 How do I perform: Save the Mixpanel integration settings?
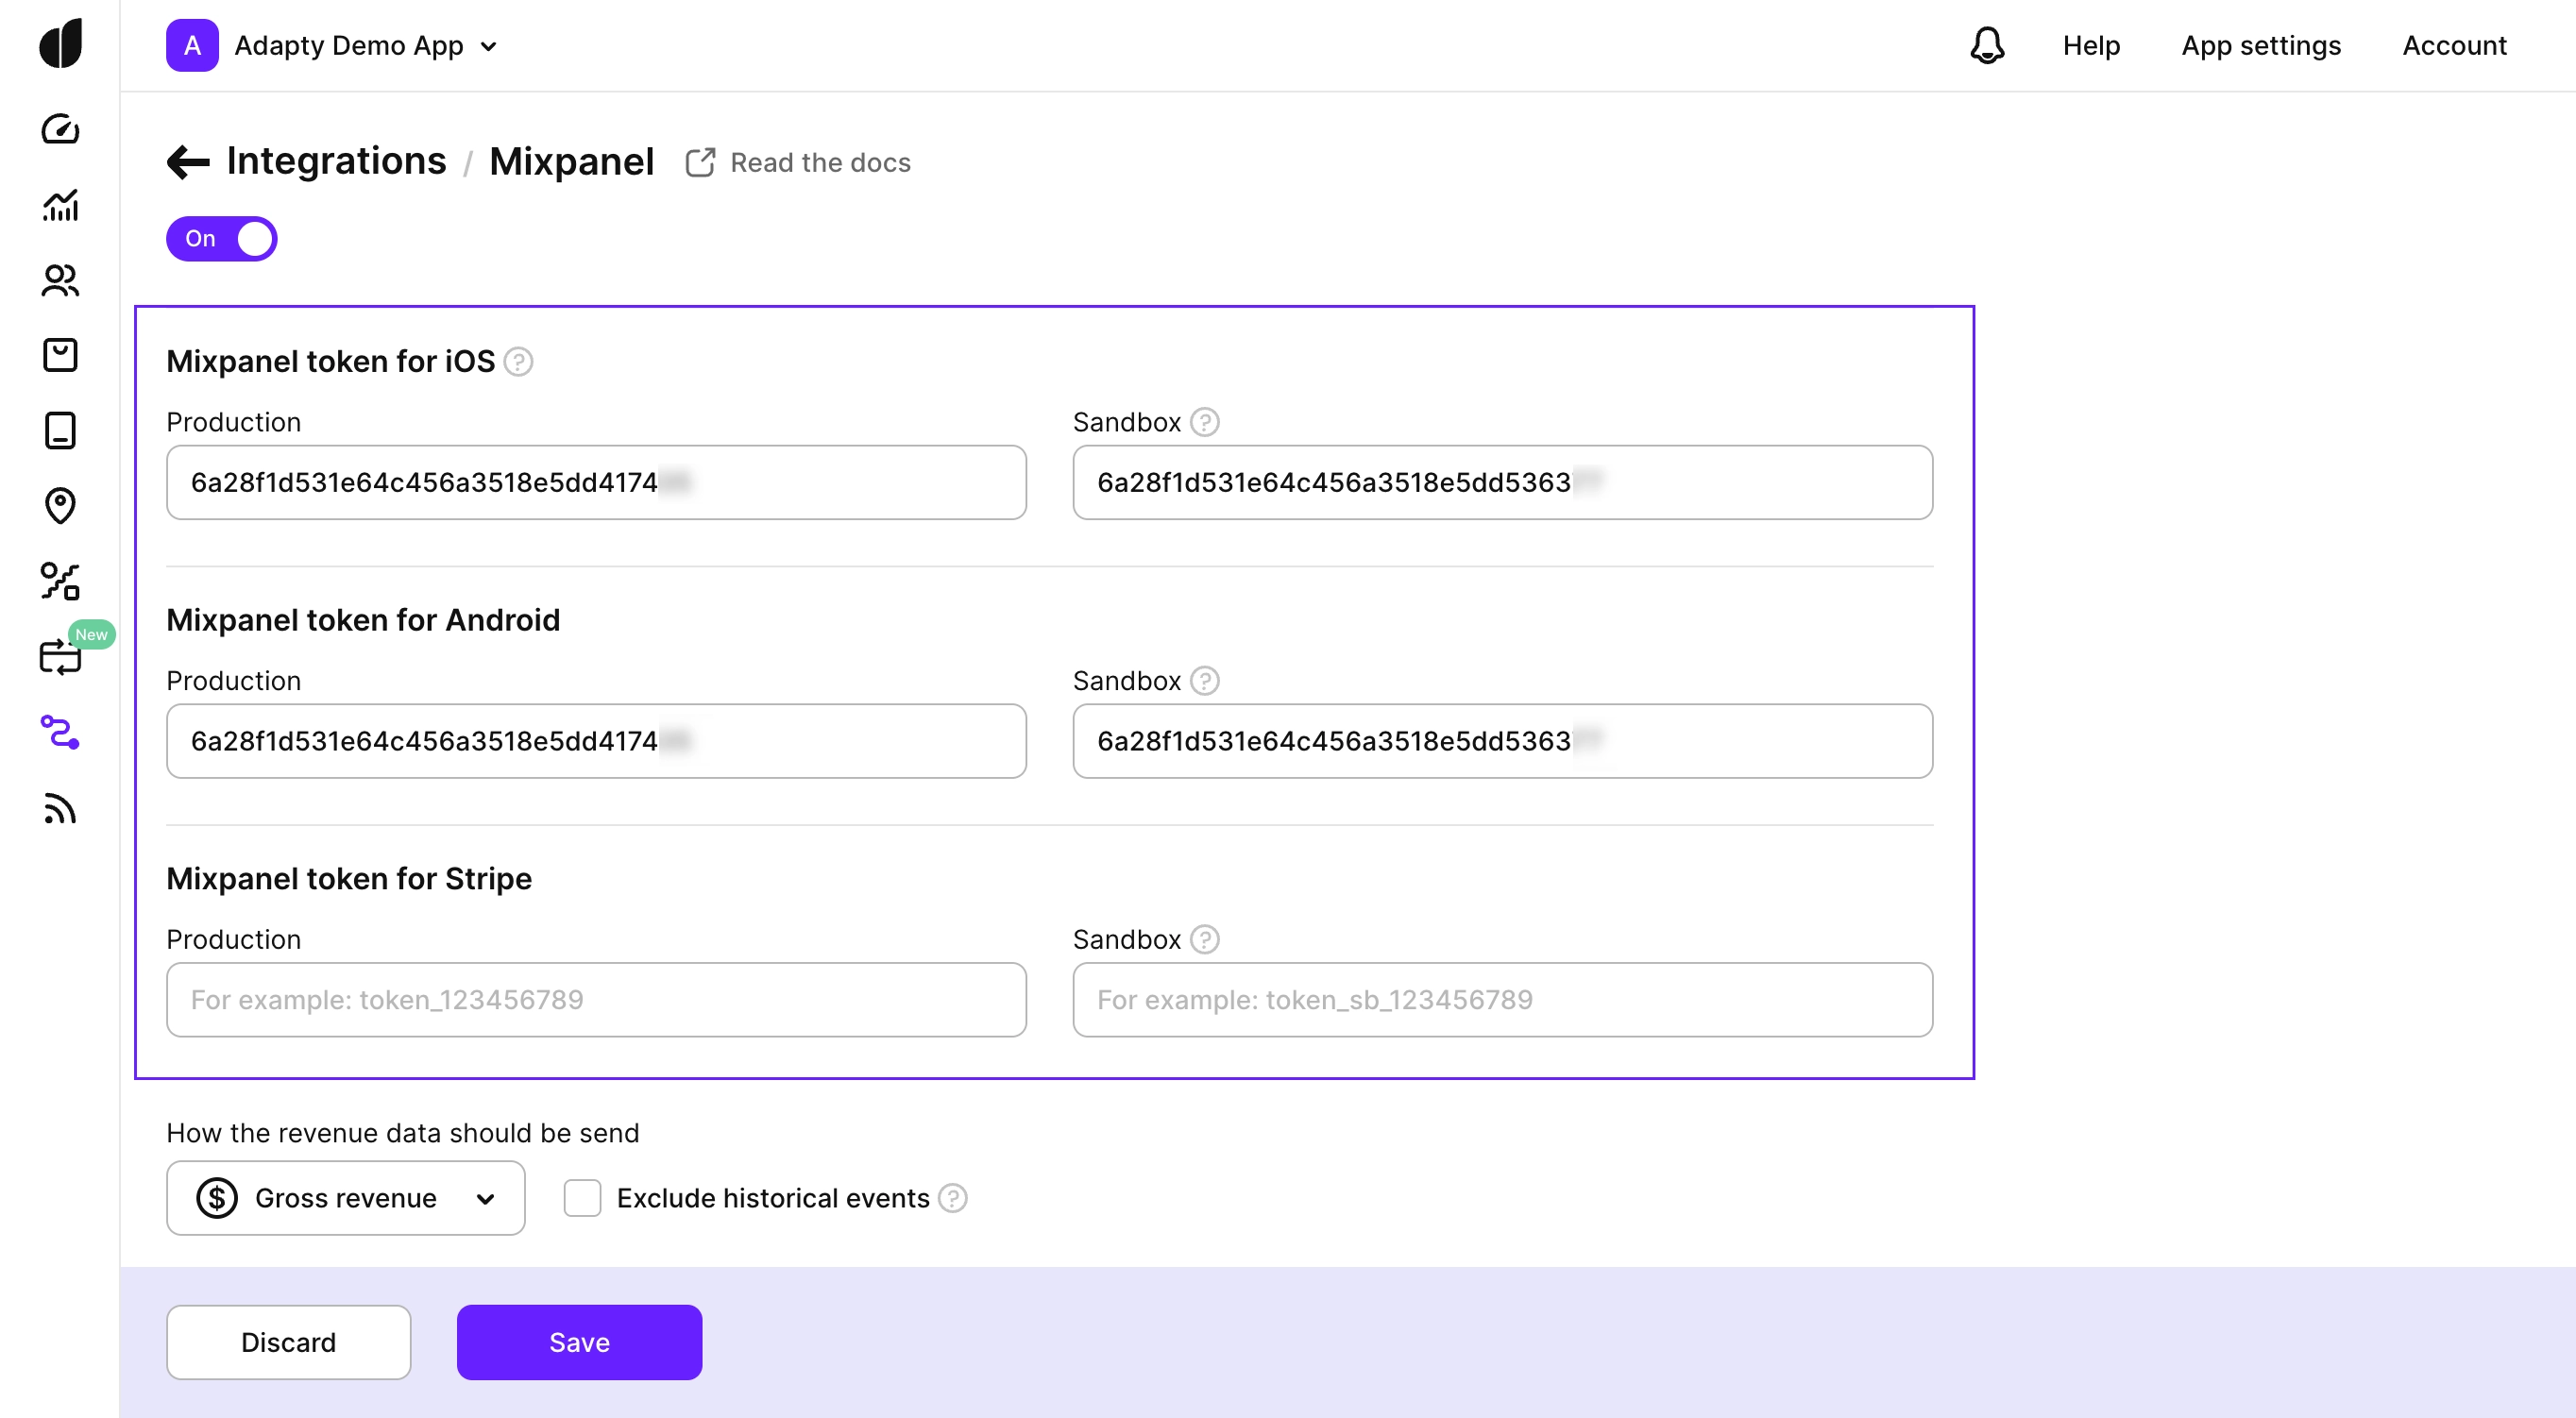coord(578,1342)
